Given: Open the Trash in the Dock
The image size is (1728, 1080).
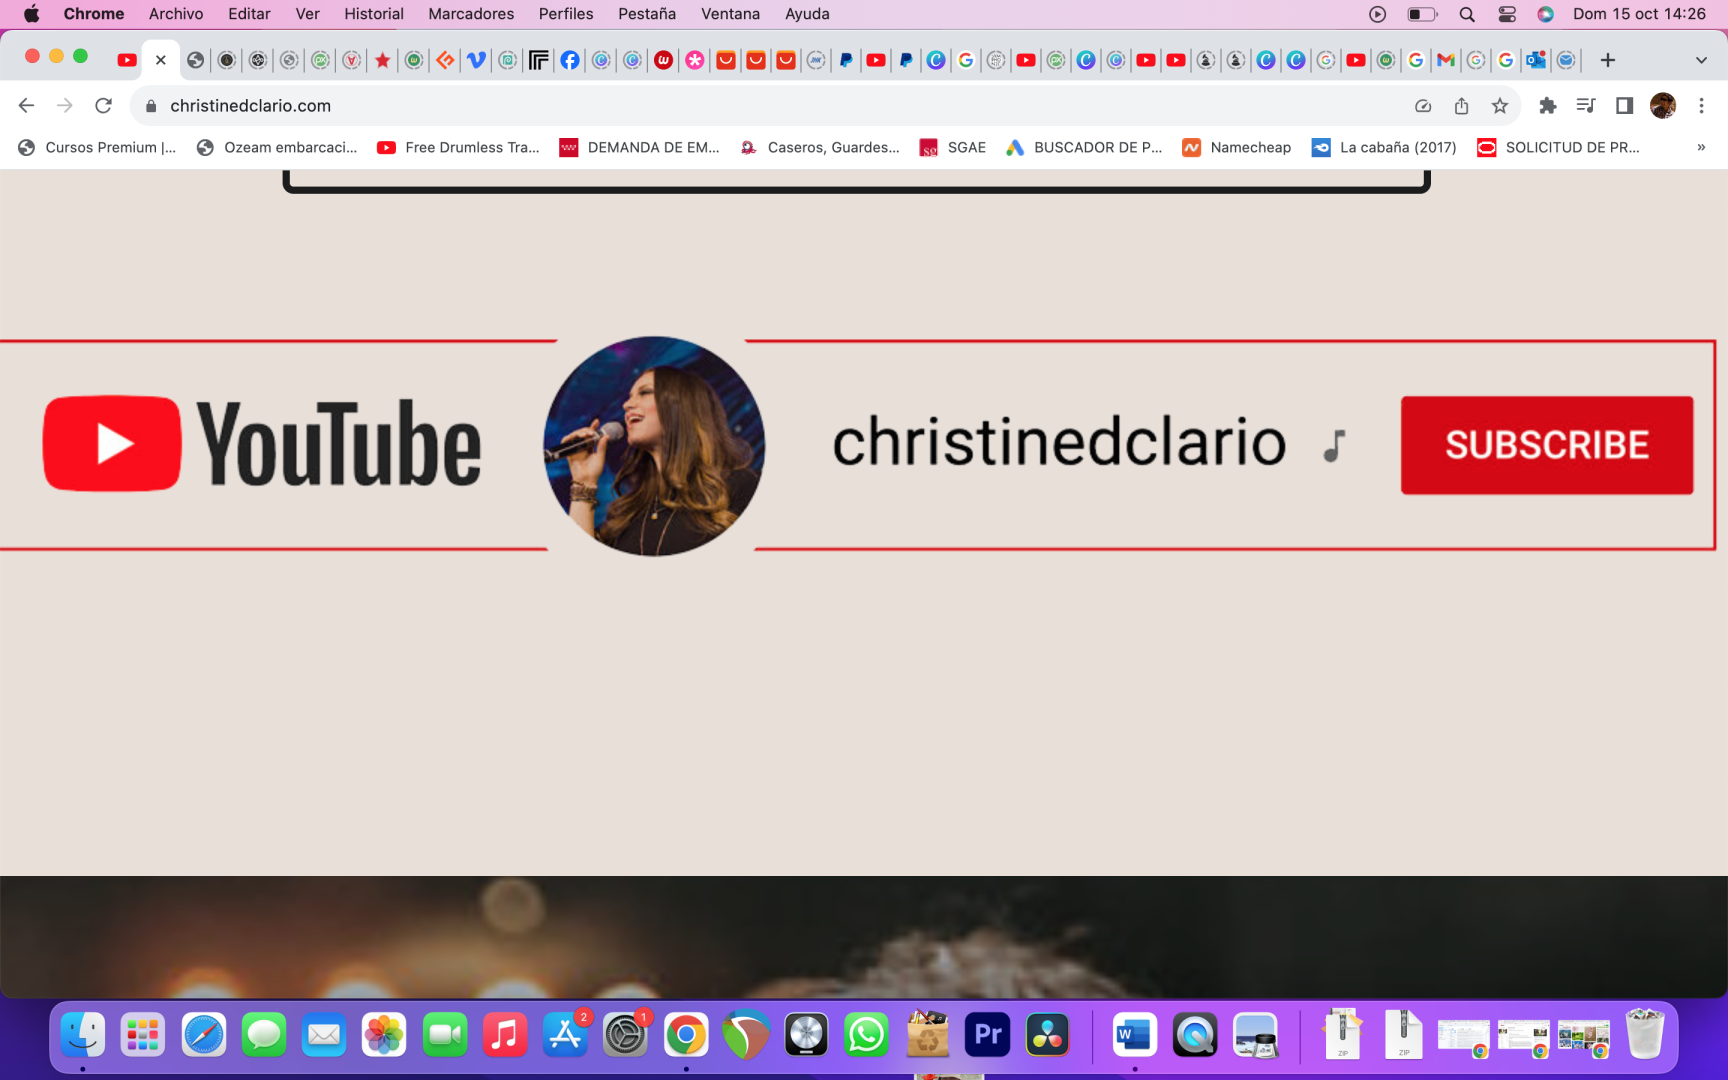Looking at the screenshot, I should pos(1644,1034).
